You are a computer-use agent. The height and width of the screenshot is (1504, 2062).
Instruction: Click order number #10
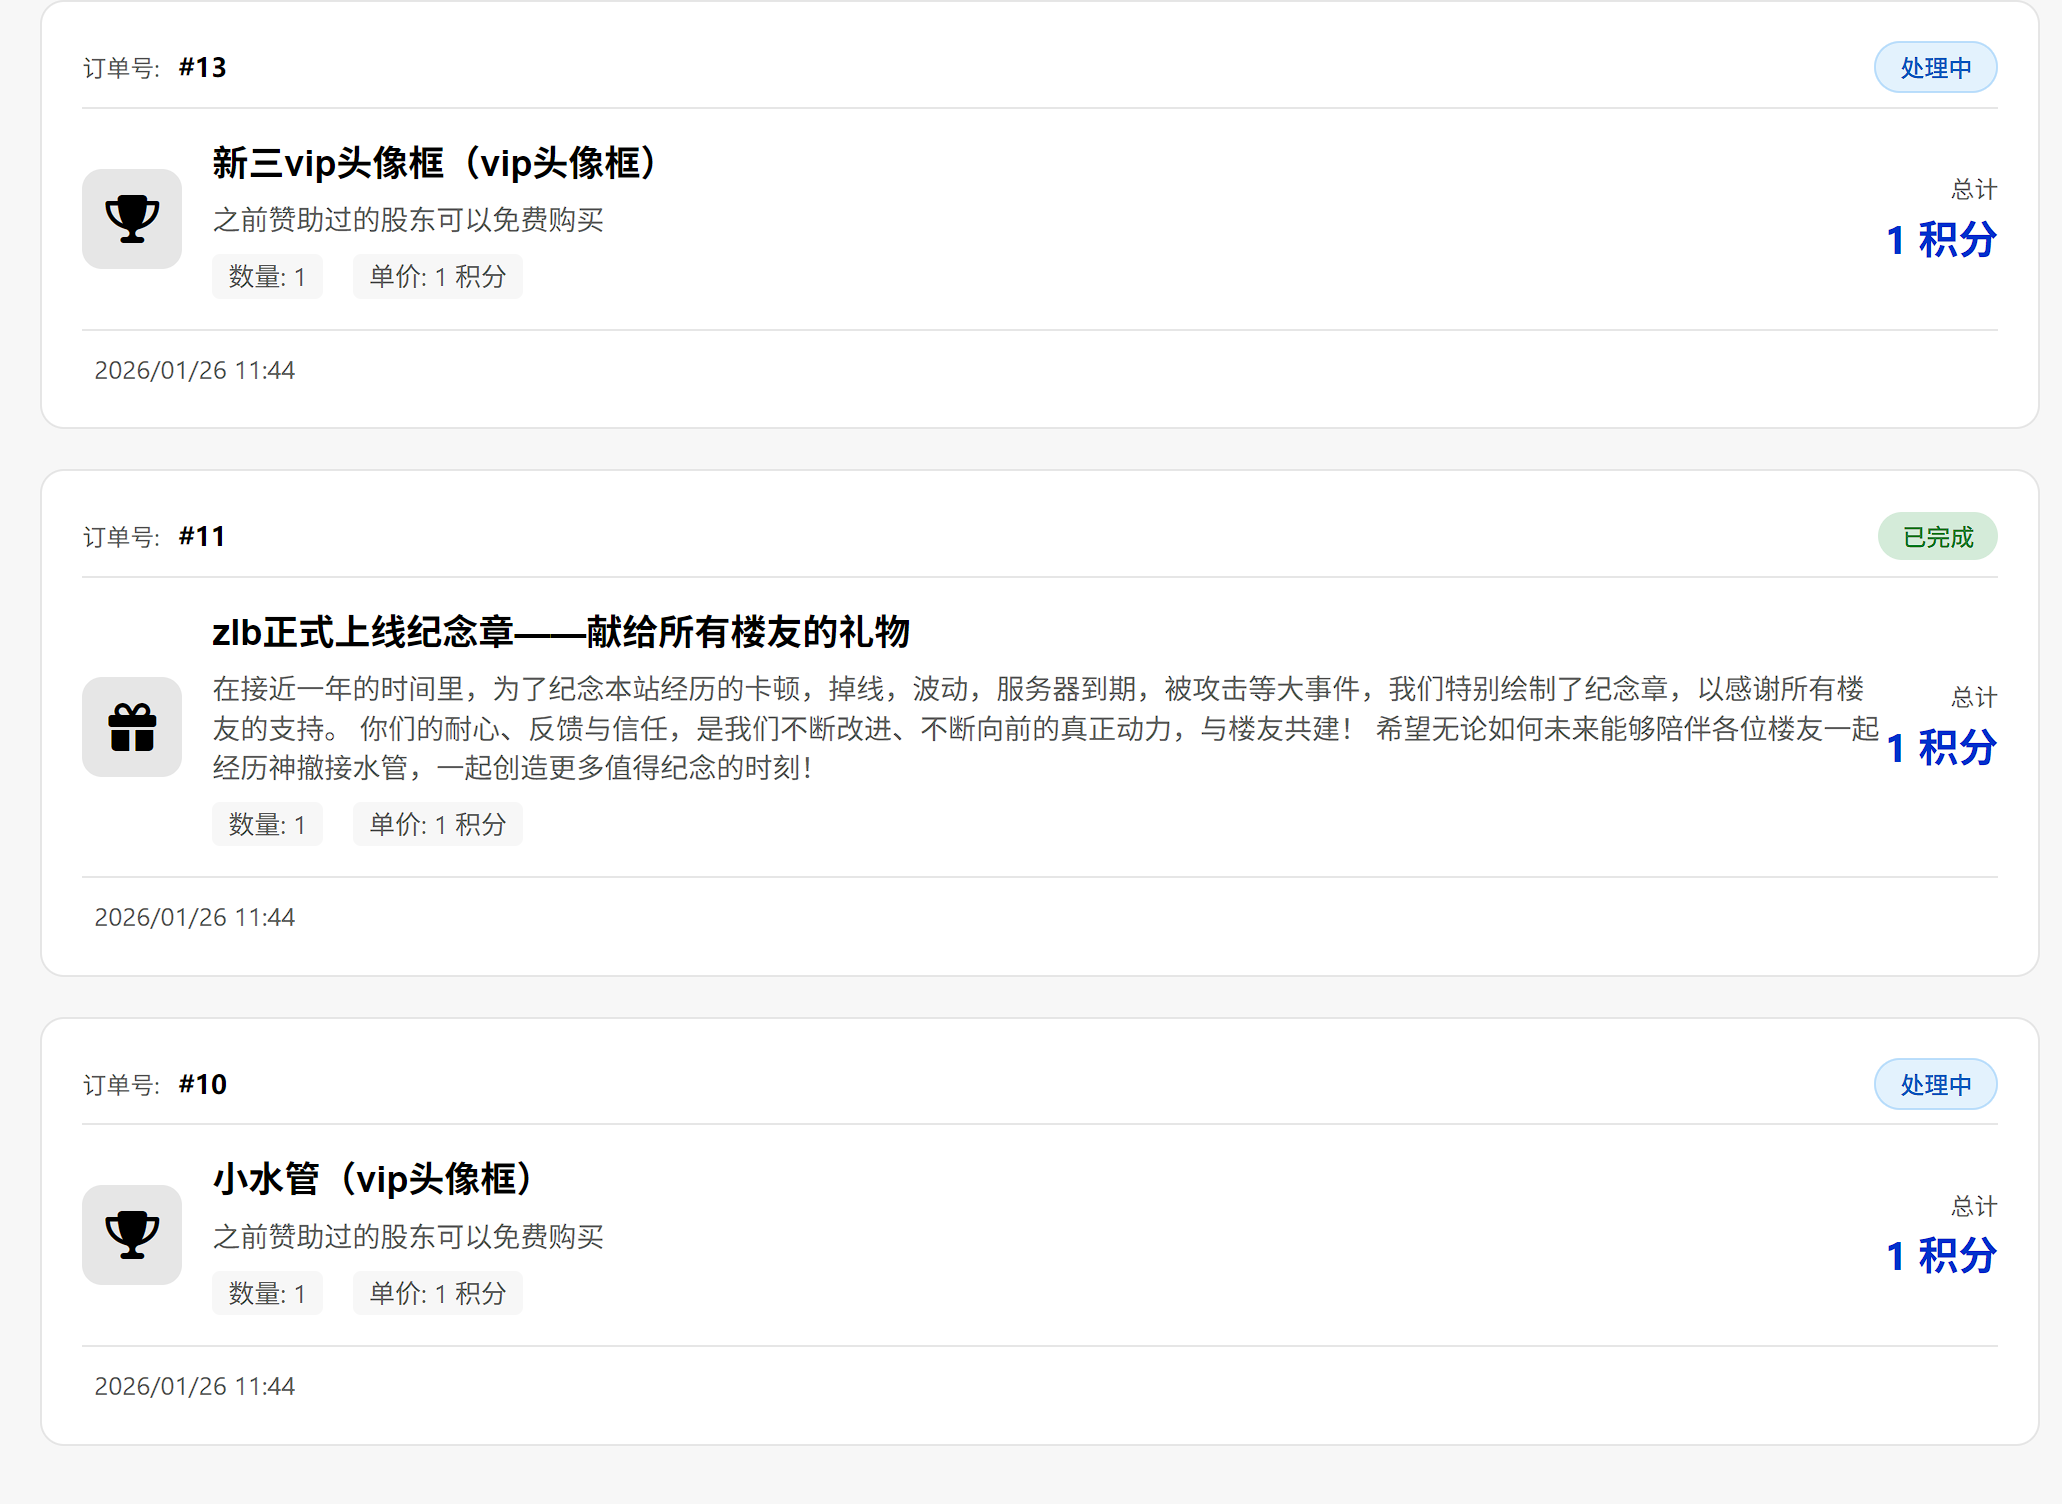202,1085
